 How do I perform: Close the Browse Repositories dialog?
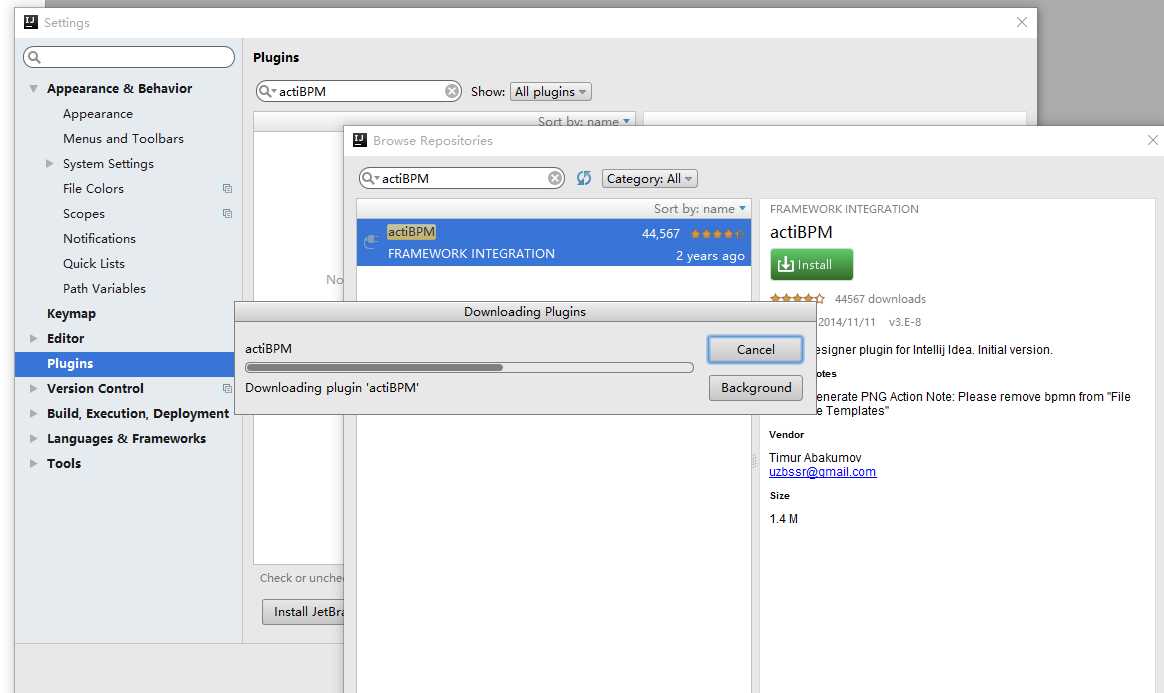tap(1152, 140)
